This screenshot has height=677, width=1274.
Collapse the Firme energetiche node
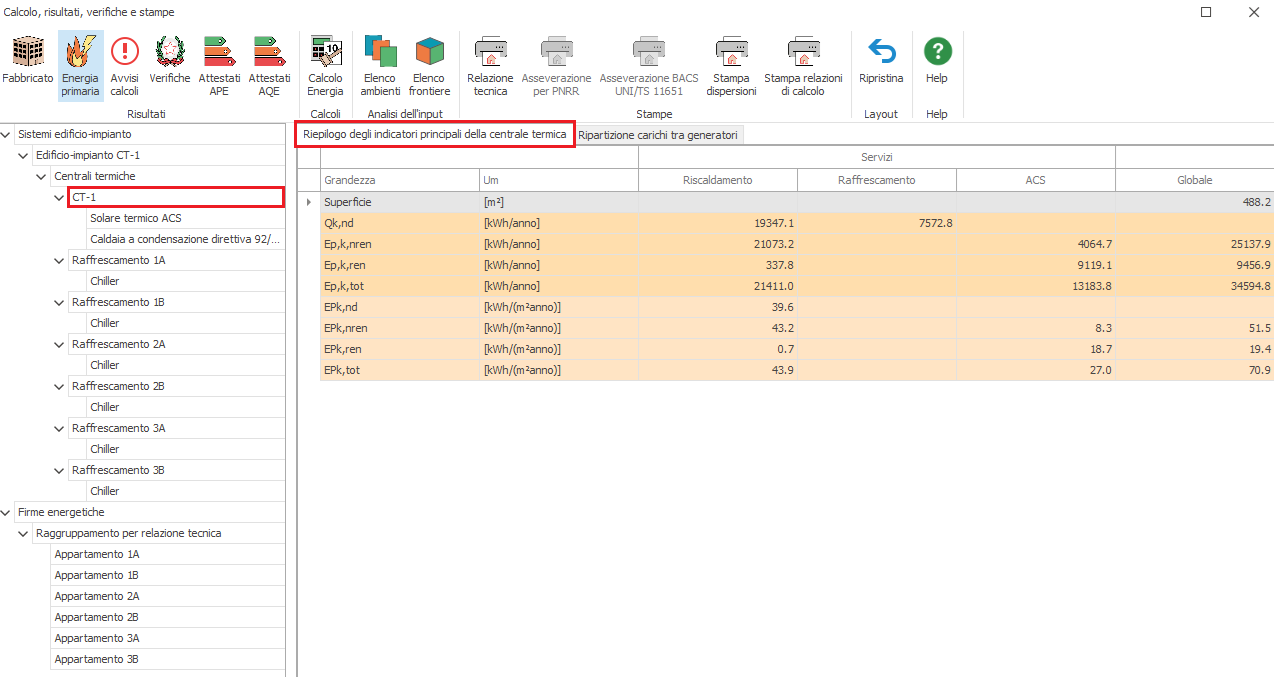8,512
